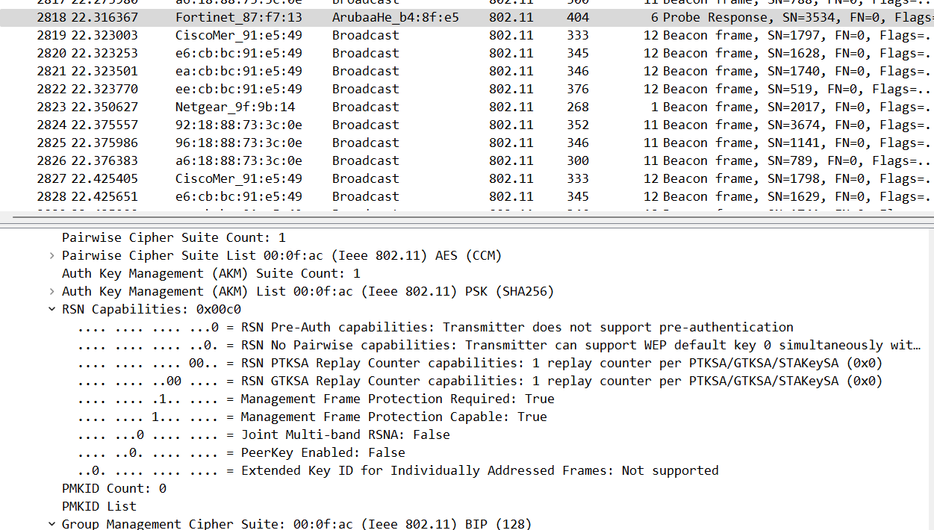934x530 pixels.
Task: Collapse the Group Management Cipher Suite arrow
Action: pyautogui.click(x=52, y=524)
